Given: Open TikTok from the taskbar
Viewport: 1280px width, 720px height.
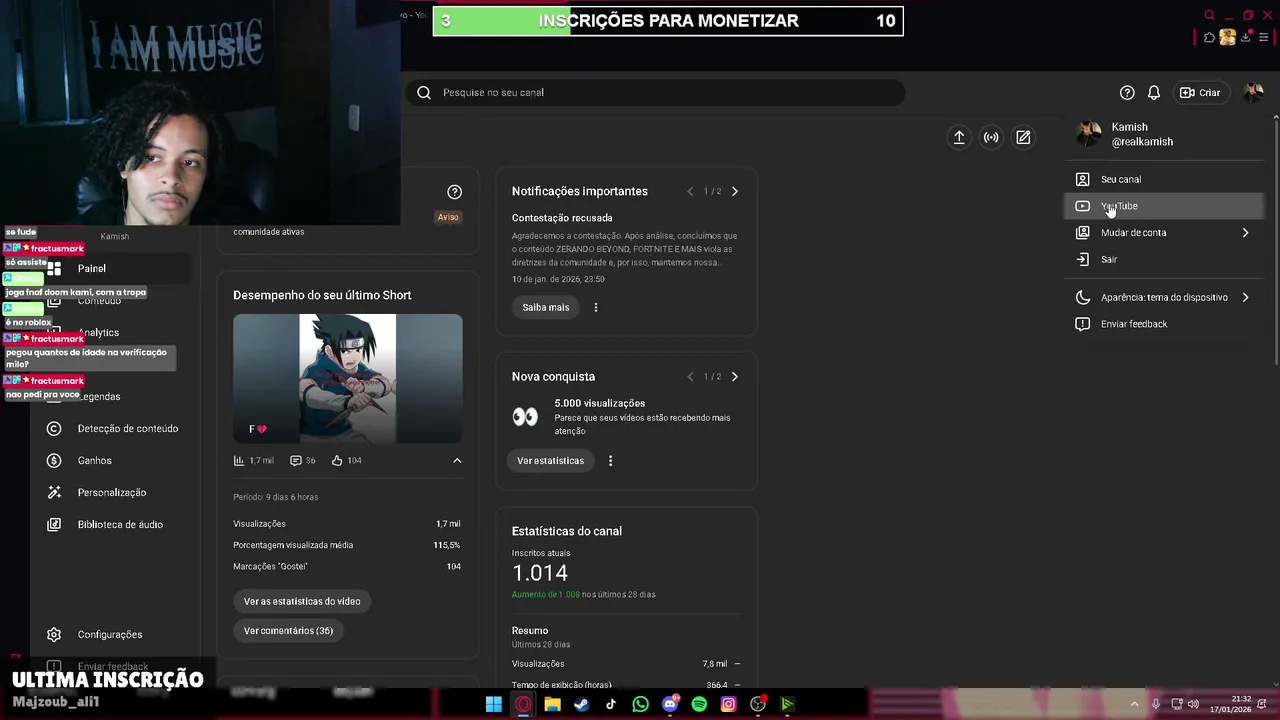Looking at the screenshot, I should (611, 705).
